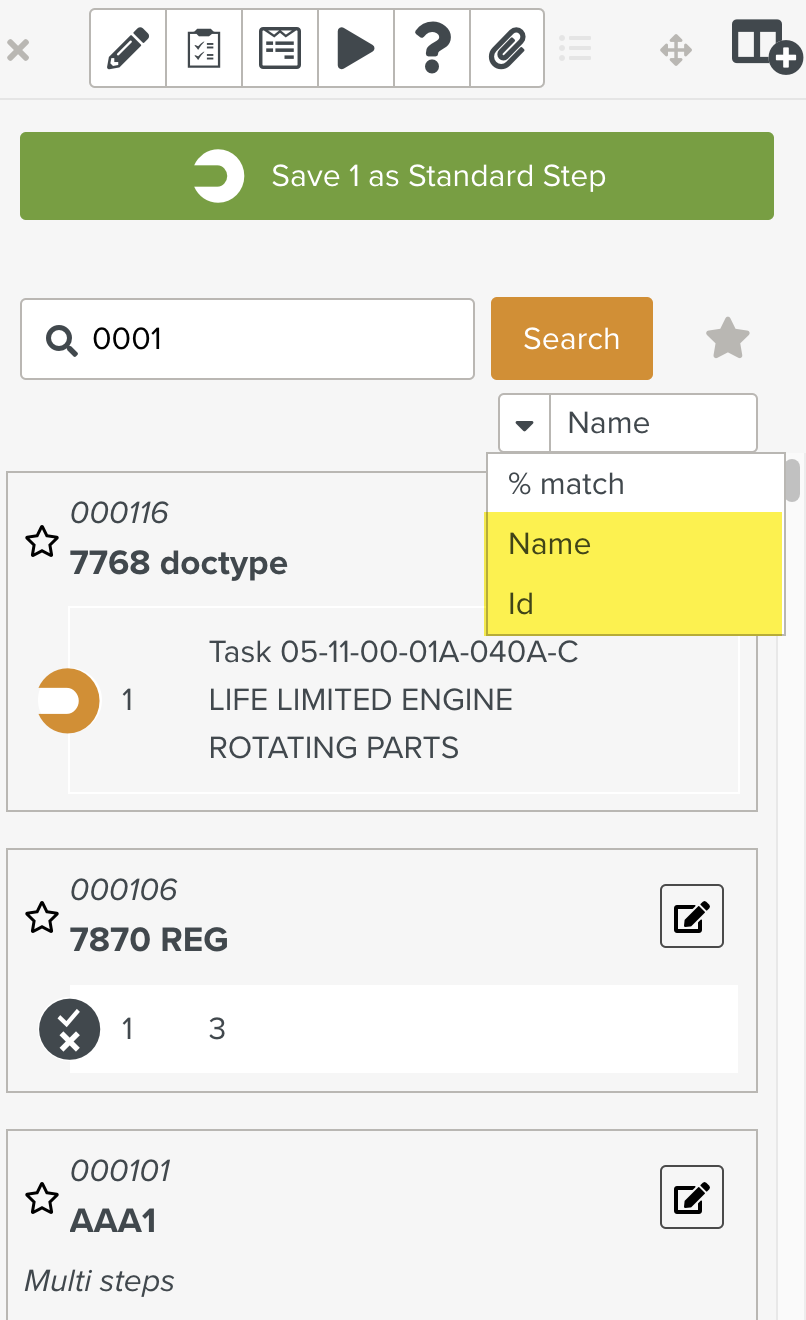
Task: Open help with the question mark icon
Action: (x=432, y=48)
